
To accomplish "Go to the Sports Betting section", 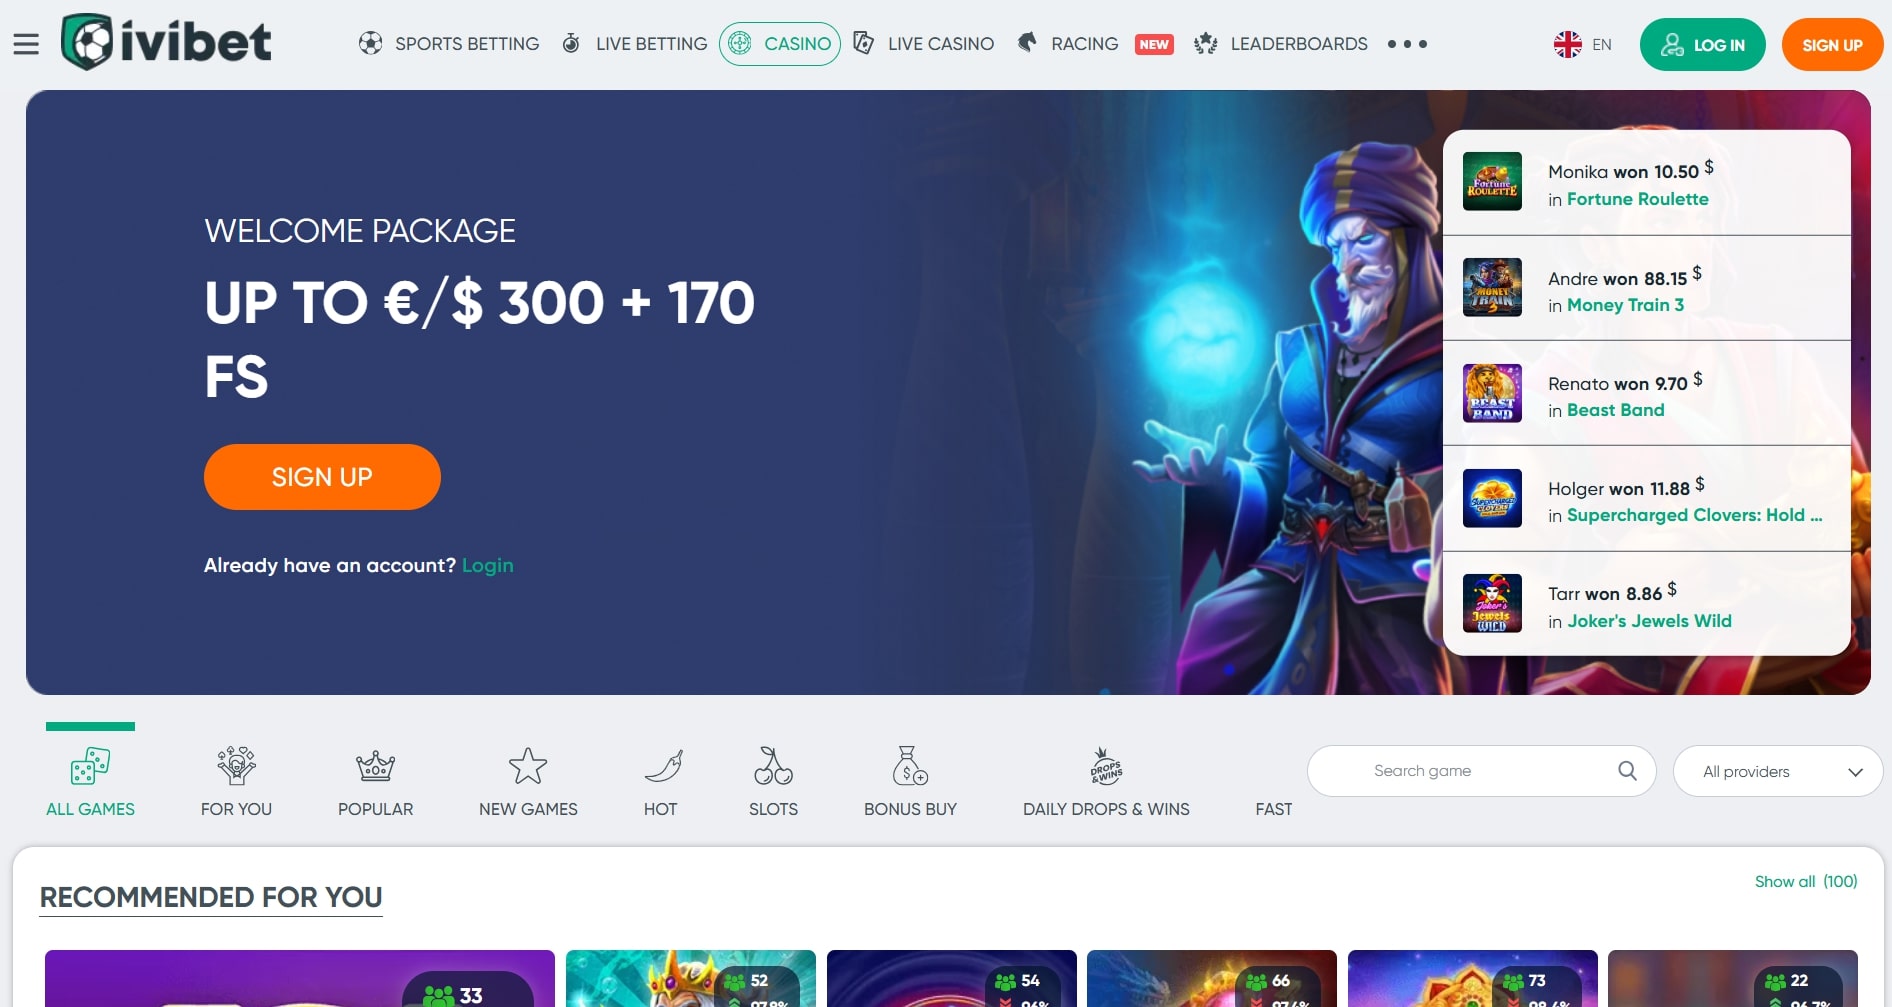I will pos(449,44).
